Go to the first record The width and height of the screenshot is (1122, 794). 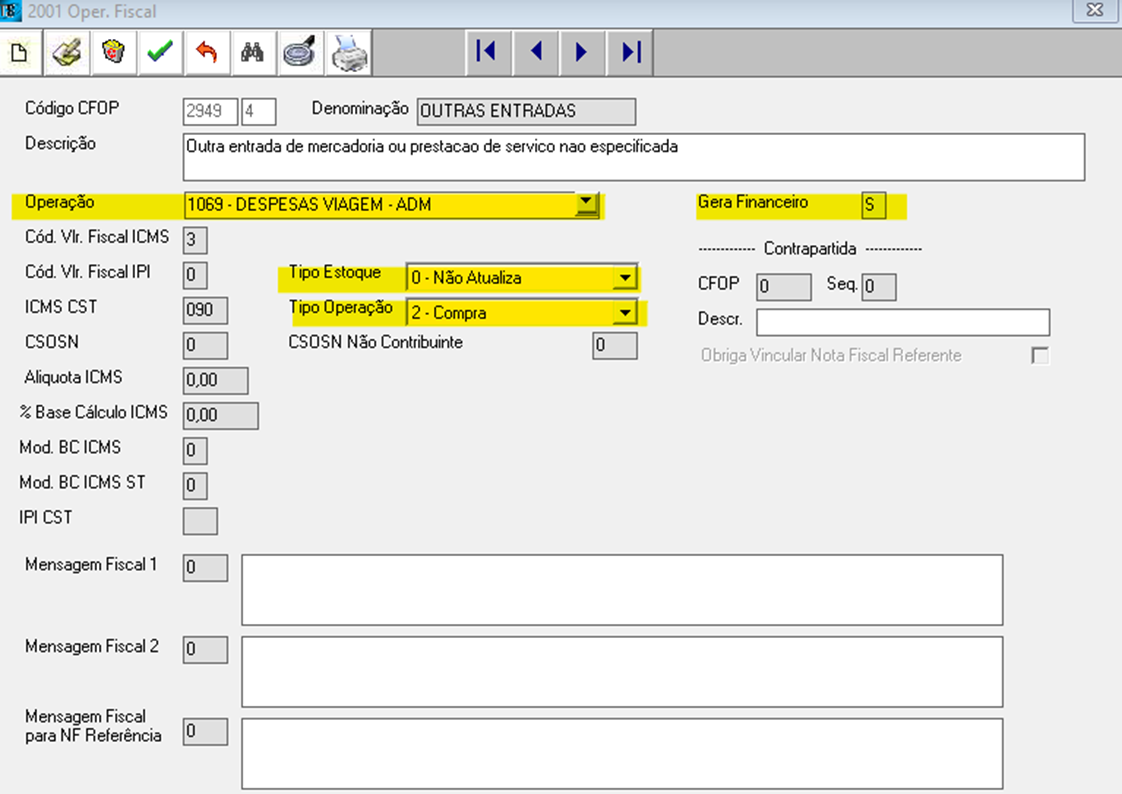point(487,52)
